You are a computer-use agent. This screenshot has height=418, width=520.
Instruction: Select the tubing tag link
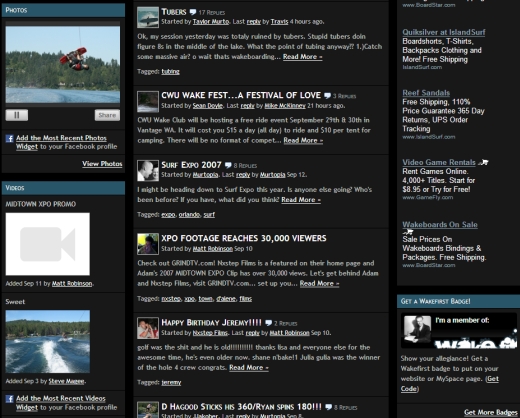[170, 71]
